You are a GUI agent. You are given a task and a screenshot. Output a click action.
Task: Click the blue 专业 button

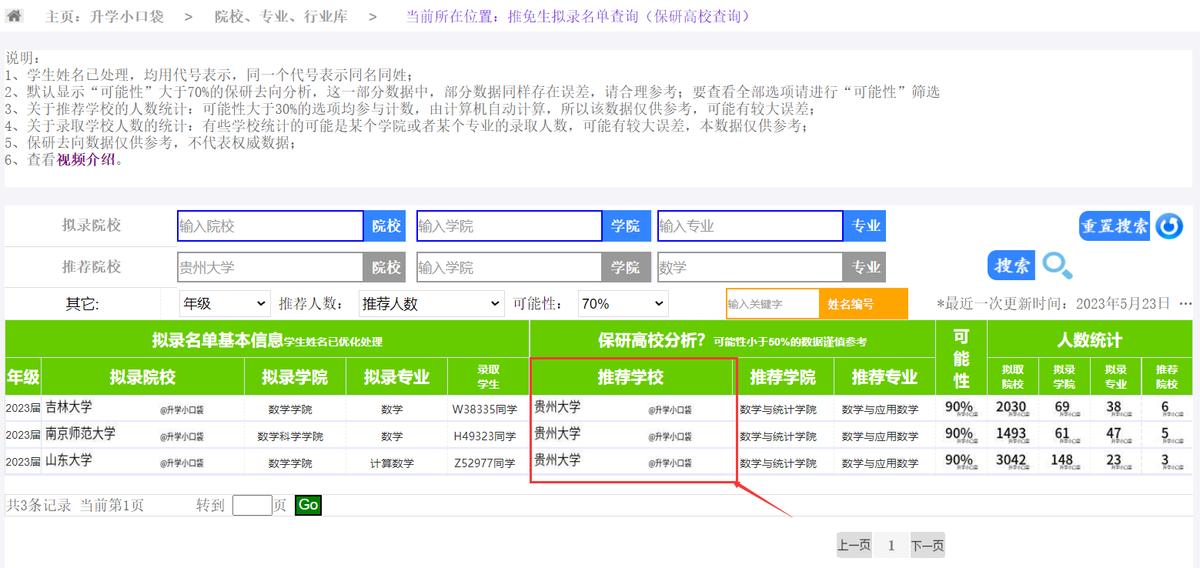pyautogui.click(x=866, y=226)
